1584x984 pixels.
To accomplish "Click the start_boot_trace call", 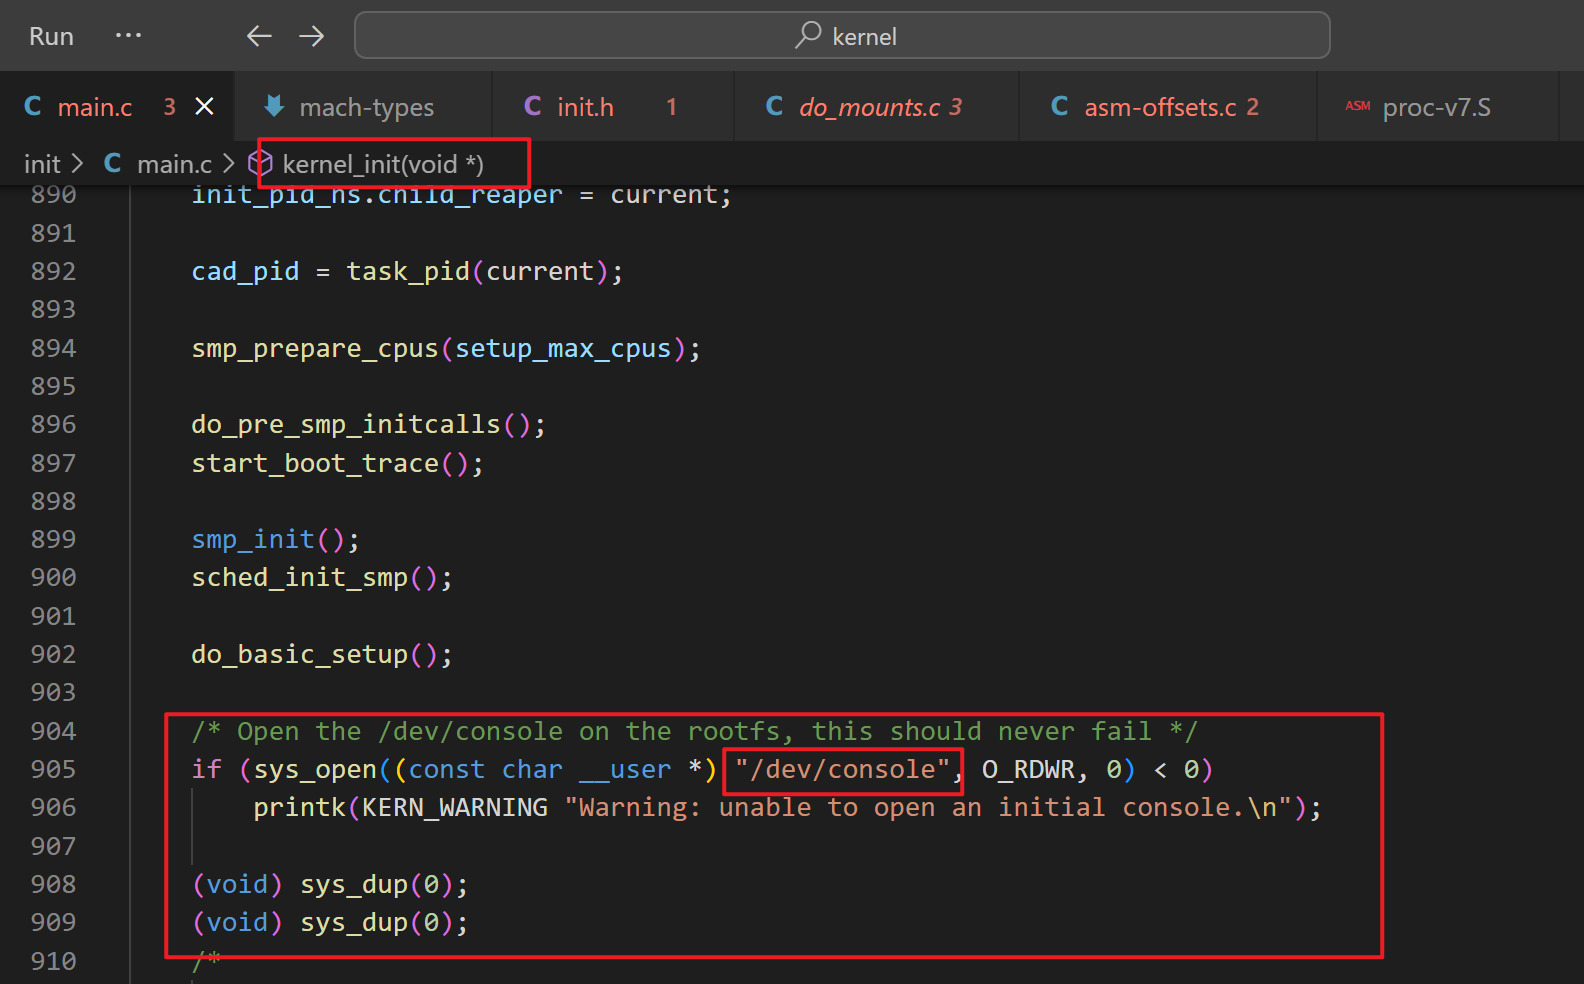I will [x=315, y=463].
